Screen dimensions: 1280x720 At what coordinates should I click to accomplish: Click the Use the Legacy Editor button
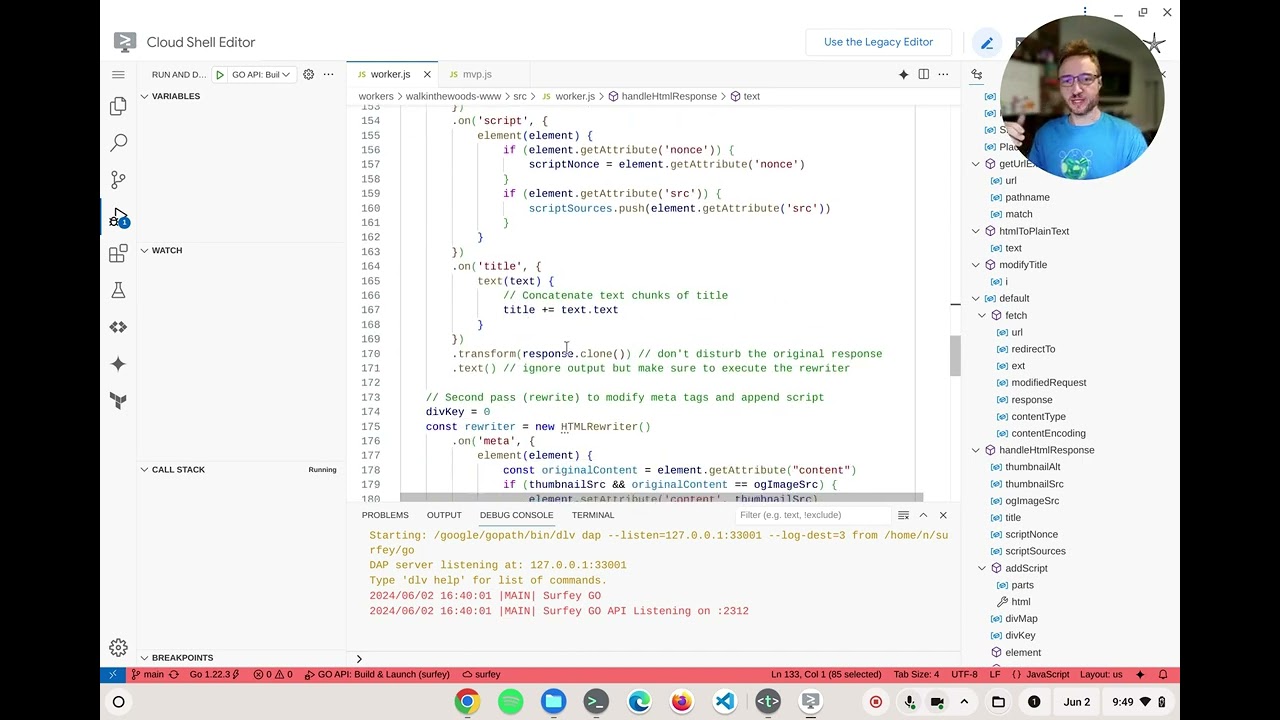[x=878, y=42]
